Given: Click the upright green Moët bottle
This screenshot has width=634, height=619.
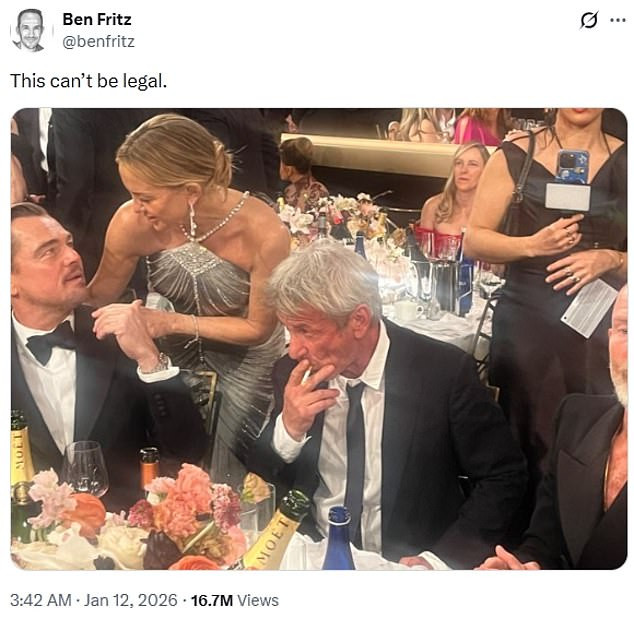Looking at the screenshot, I should pos(21,470).
